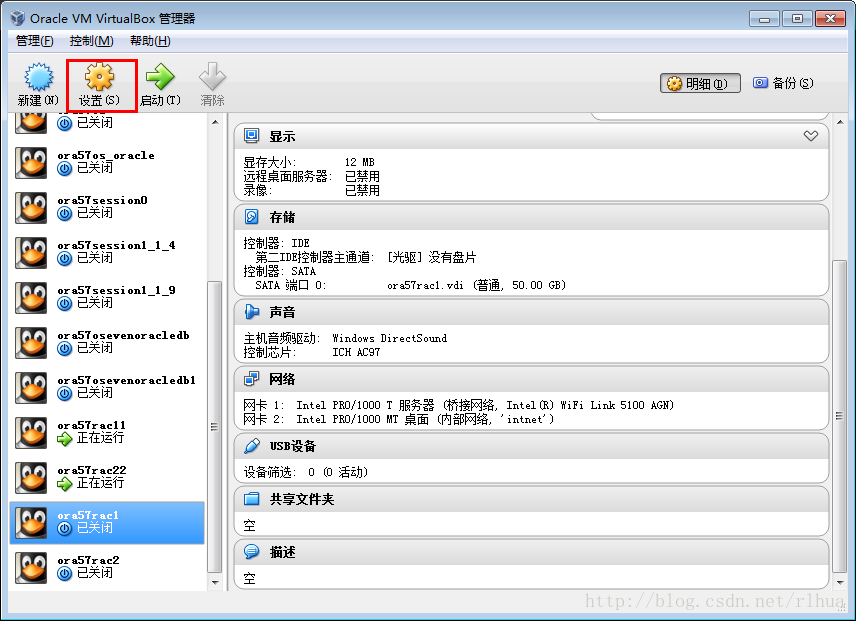Click the penguin icon of ora57session1_1_4
Image resolution: width=856 pixels, height=621 pixels.
31,253
